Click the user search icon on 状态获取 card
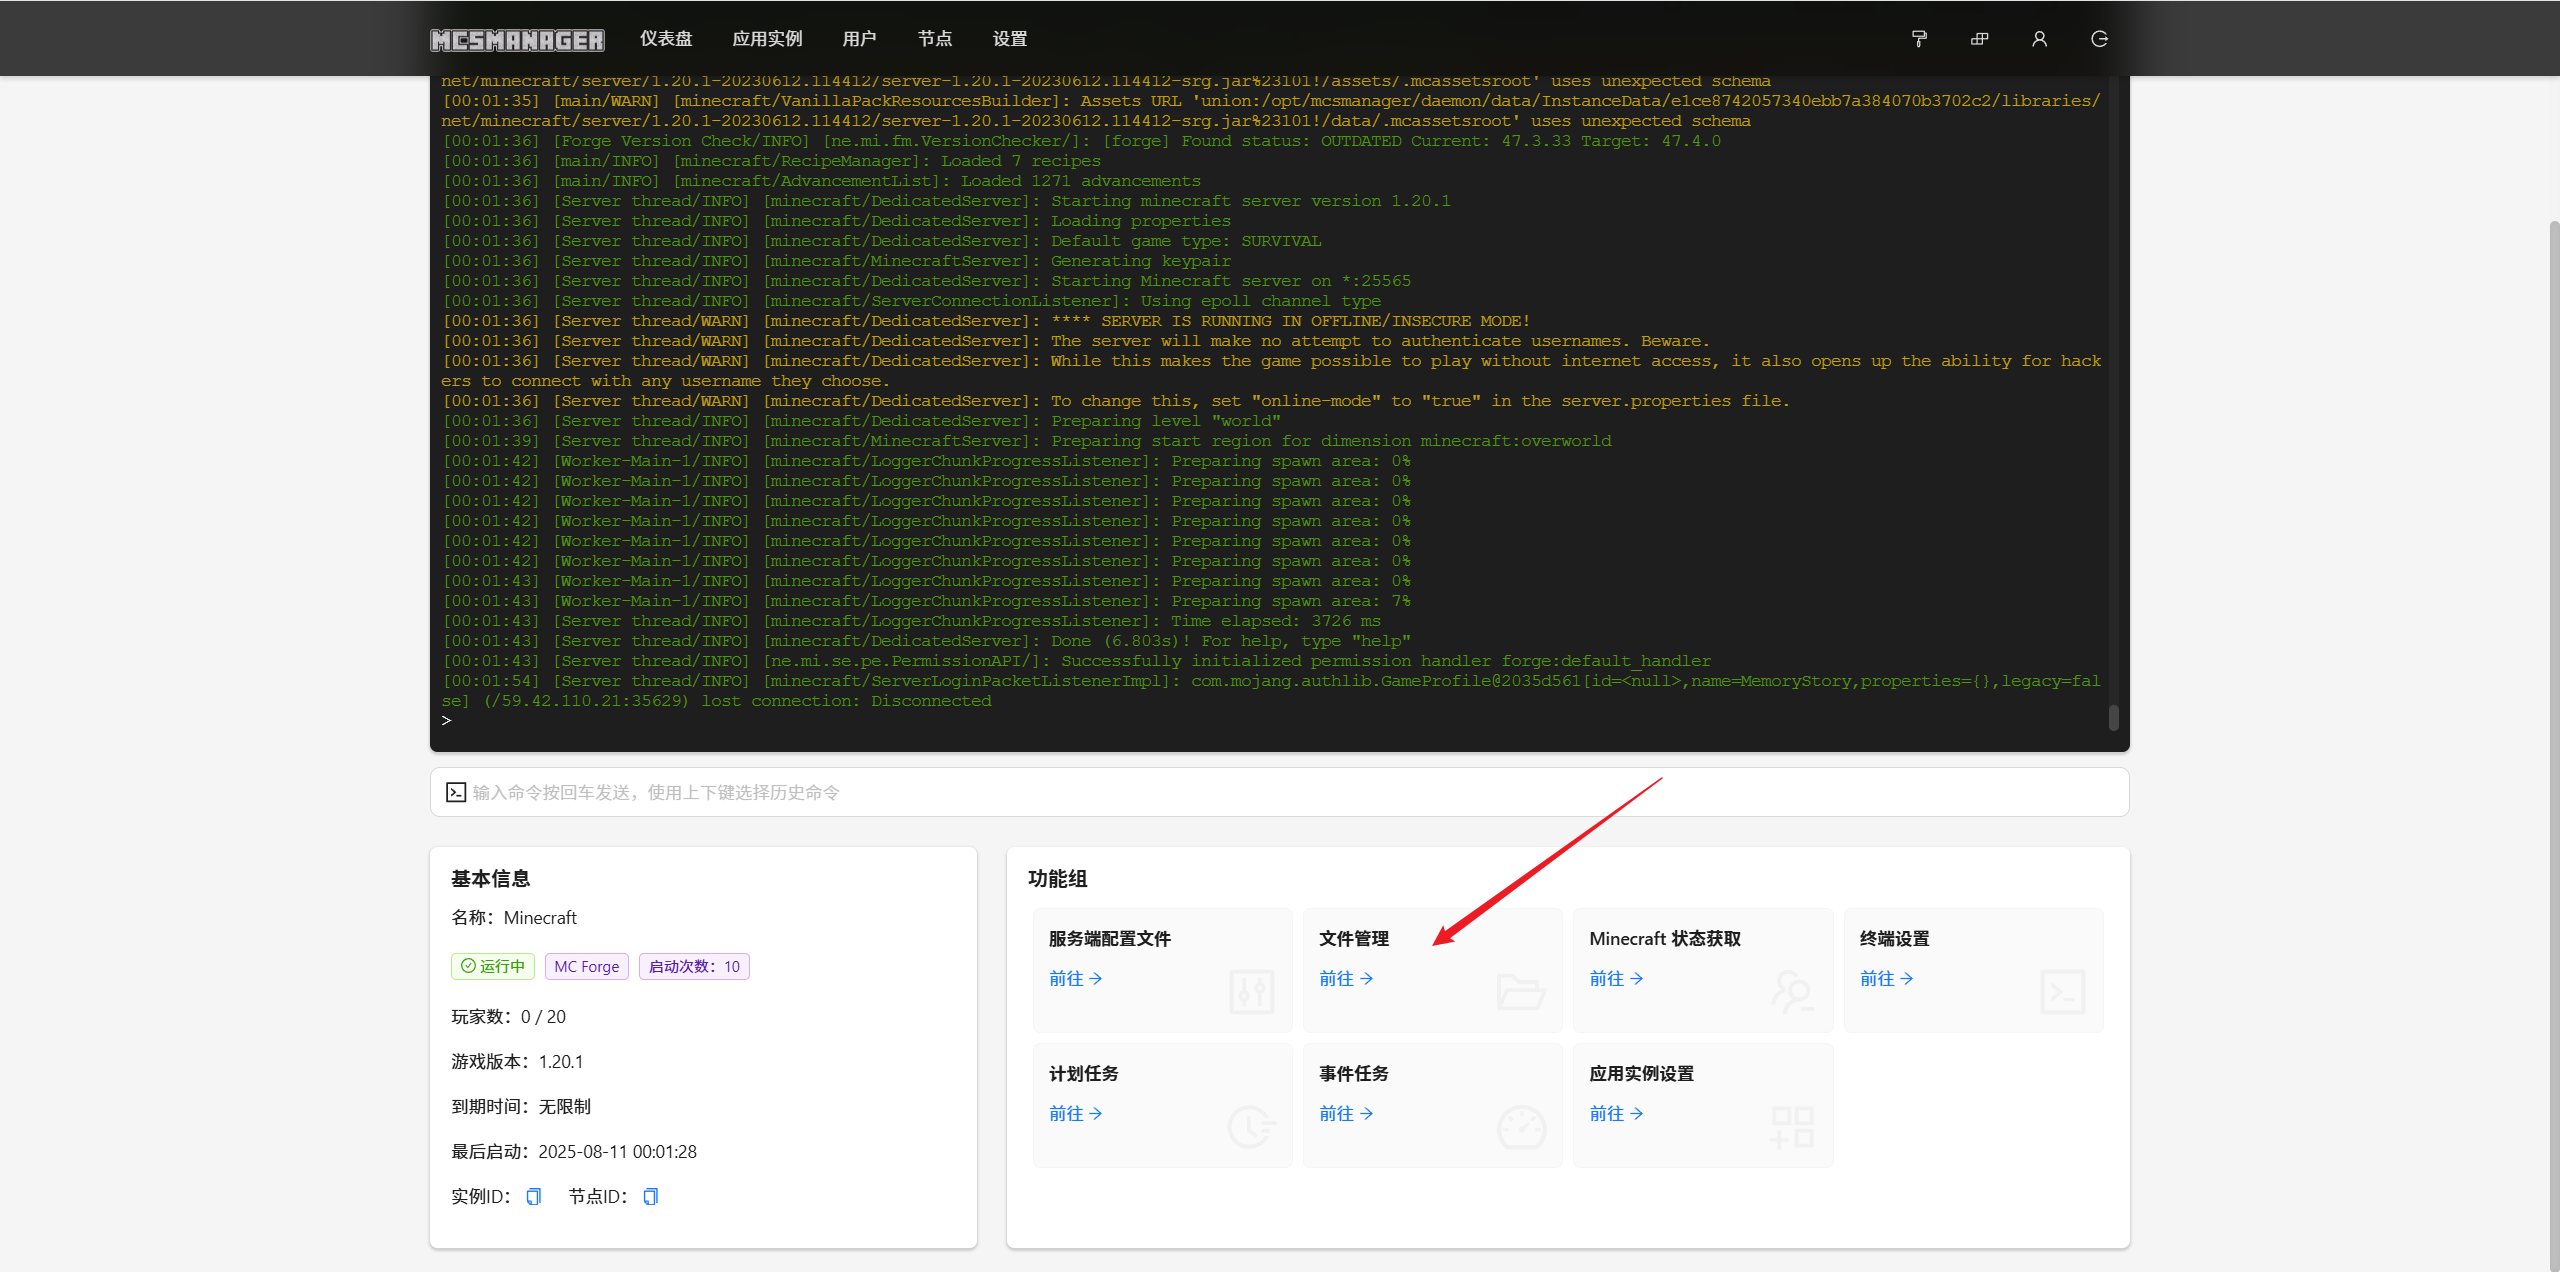This screenshot has width=2560, height=1272. (x=1792, y=992)
